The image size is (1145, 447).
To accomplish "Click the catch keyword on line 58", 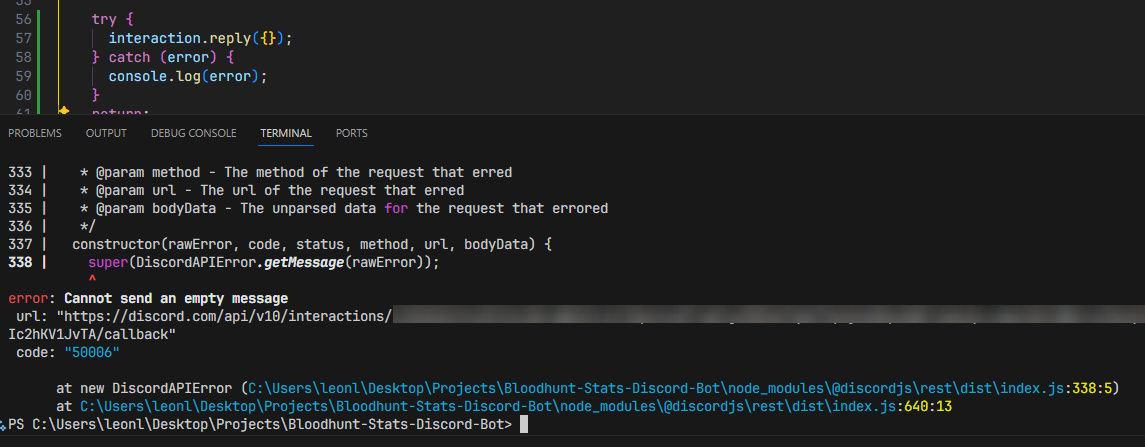I will click(129, 57).
